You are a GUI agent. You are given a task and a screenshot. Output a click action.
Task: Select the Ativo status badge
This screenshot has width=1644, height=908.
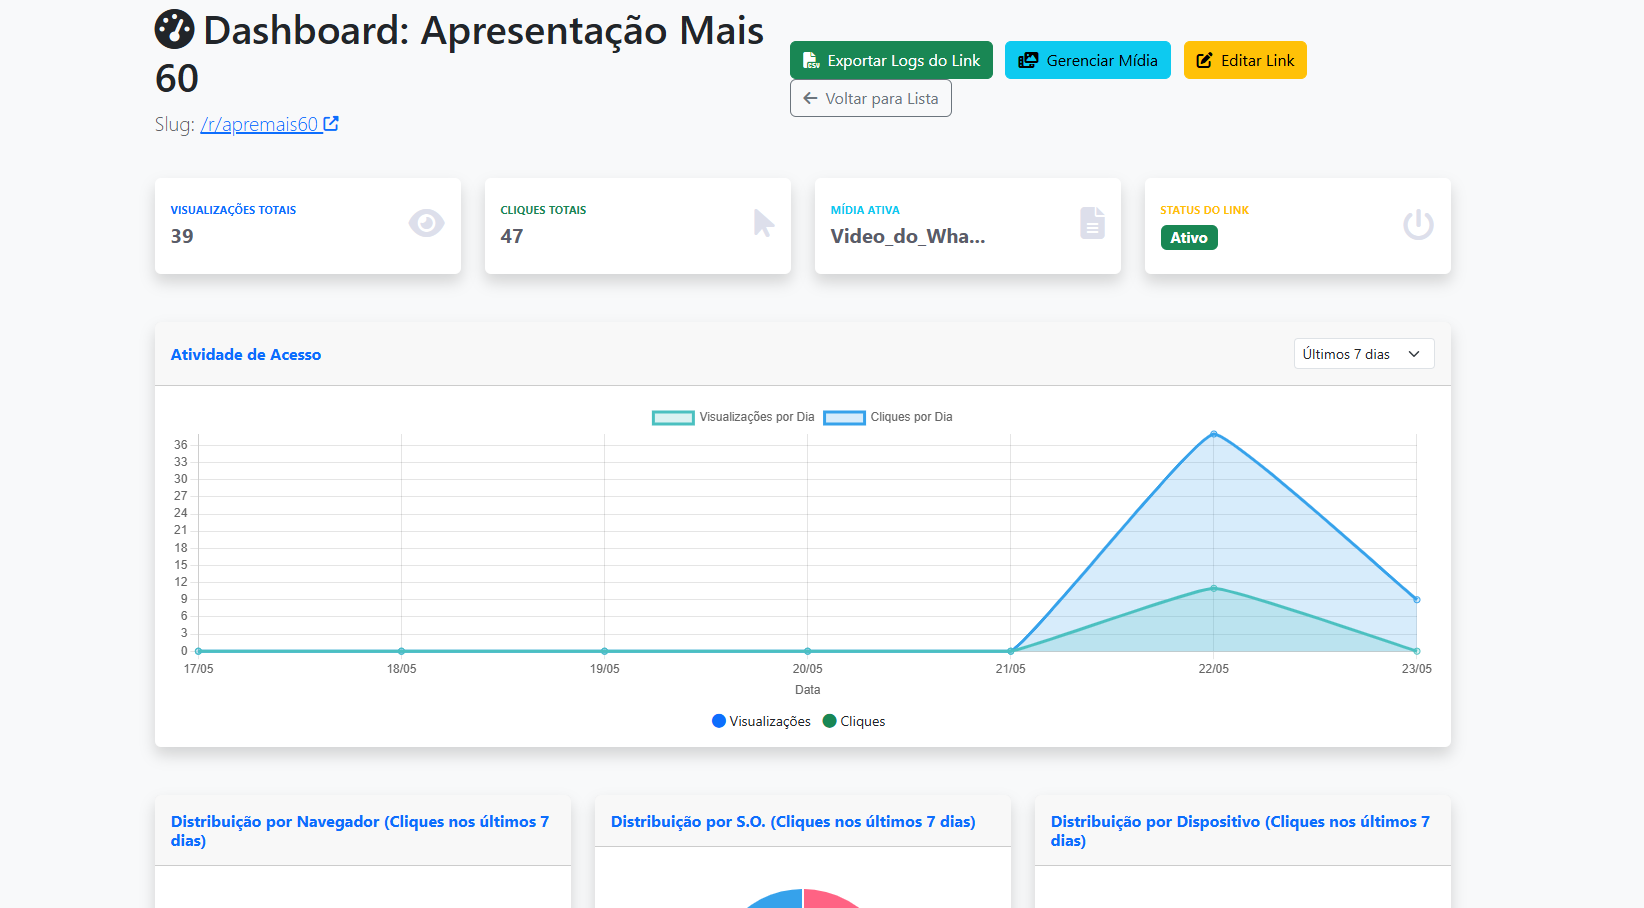pyautogui.click(x=1189, y=237)
